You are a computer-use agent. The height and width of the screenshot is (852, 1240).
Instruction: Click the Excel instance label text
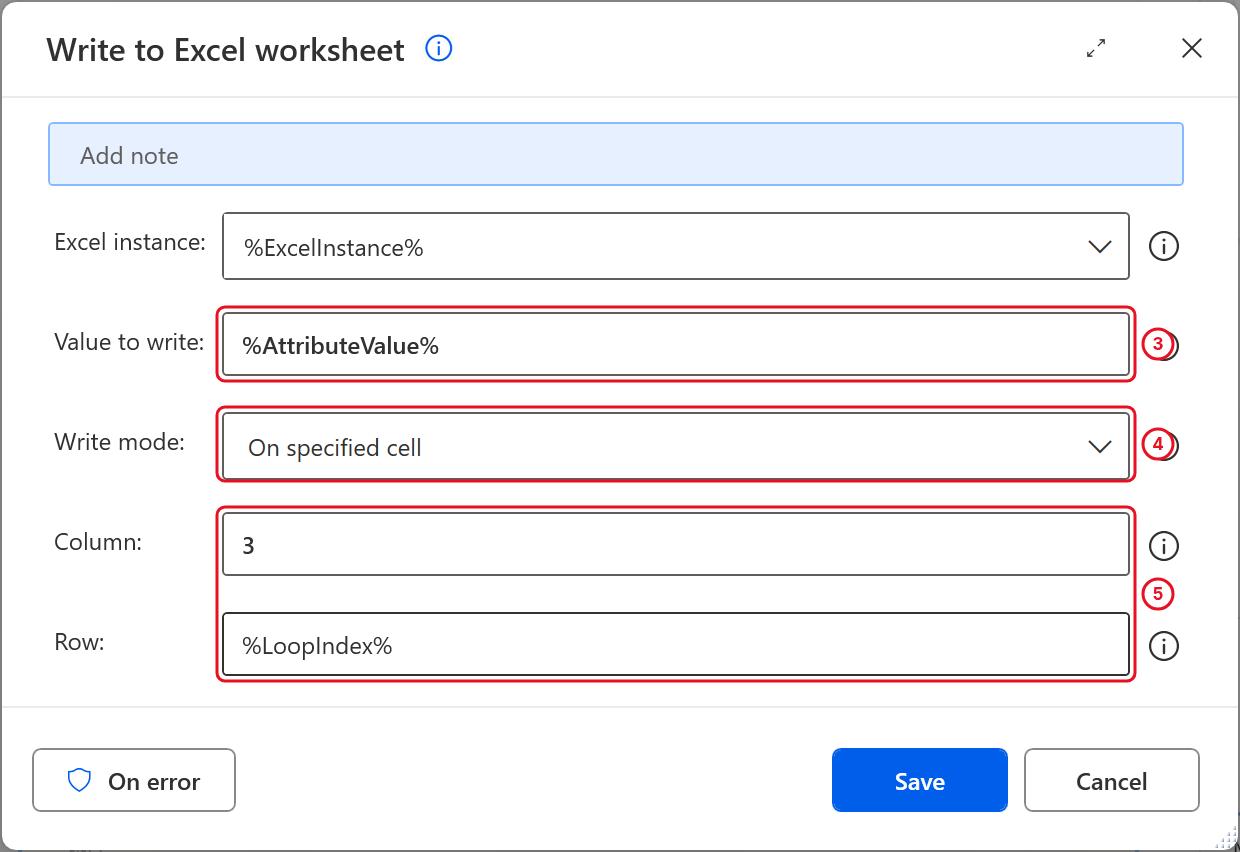coord(130,242)
